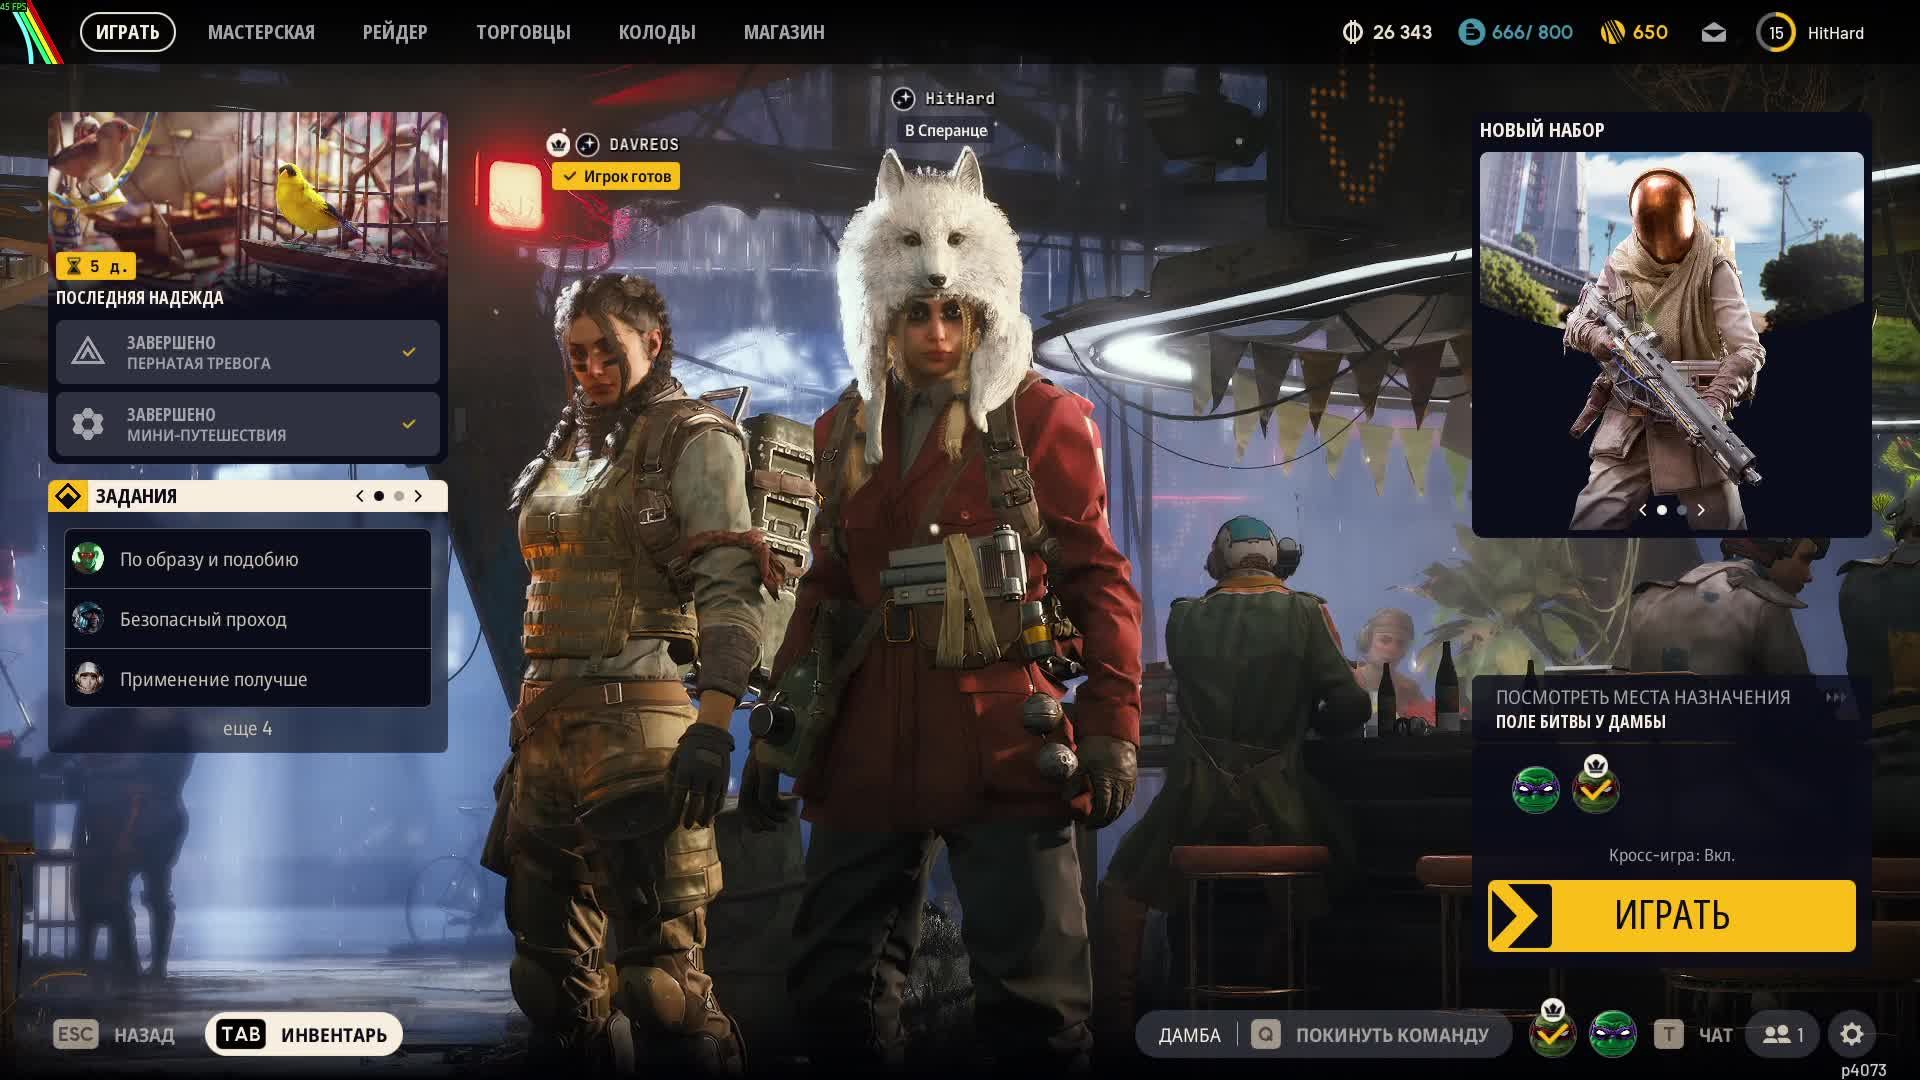The image size is (1920, 1080).
Task: Click the crowned leader avatar in bottom bar
Action: [x=1552, y=1030]
